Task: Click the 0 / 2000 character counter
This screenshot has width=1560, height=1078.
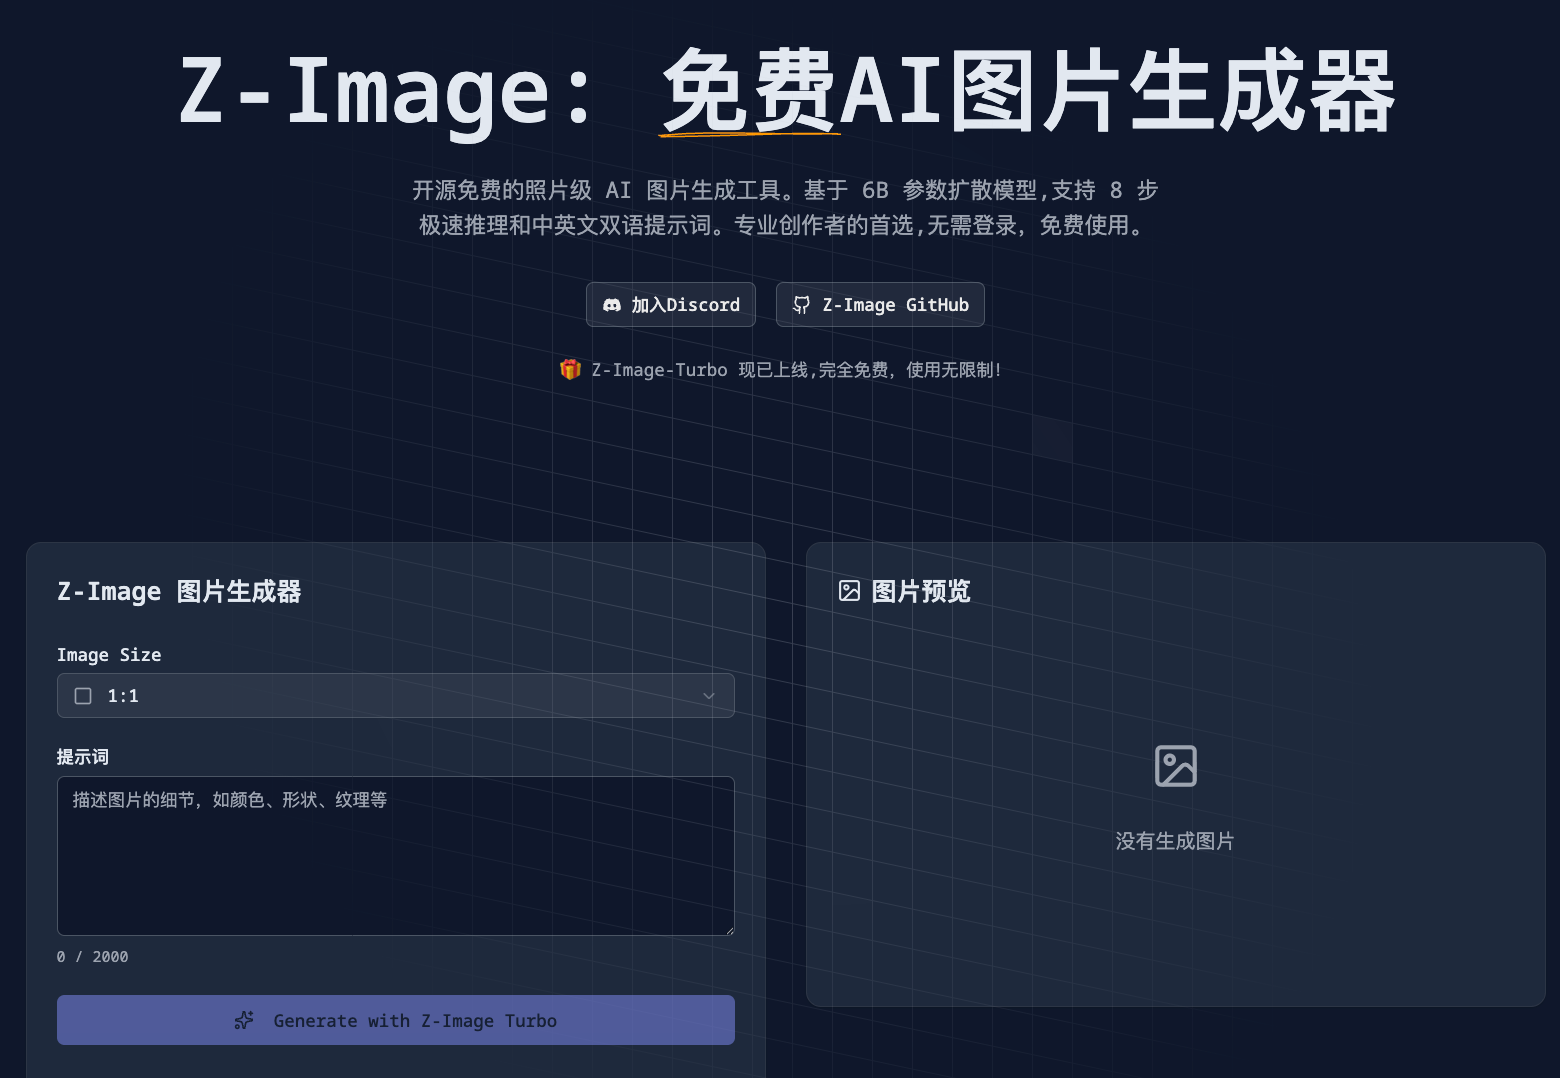Action: pos(92,957)
